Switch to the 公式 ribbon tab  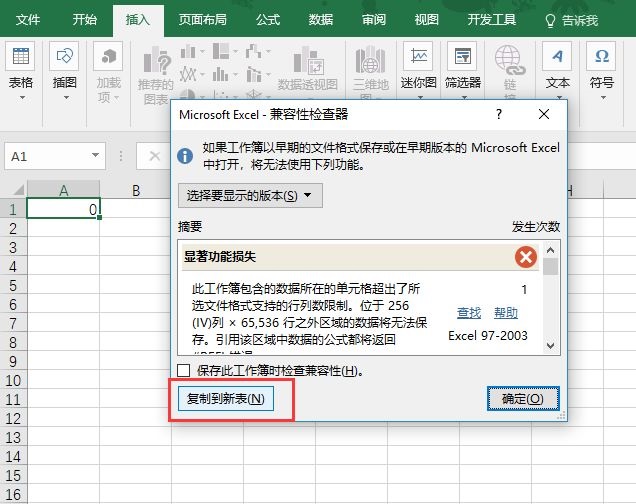[x=268, y=20]
